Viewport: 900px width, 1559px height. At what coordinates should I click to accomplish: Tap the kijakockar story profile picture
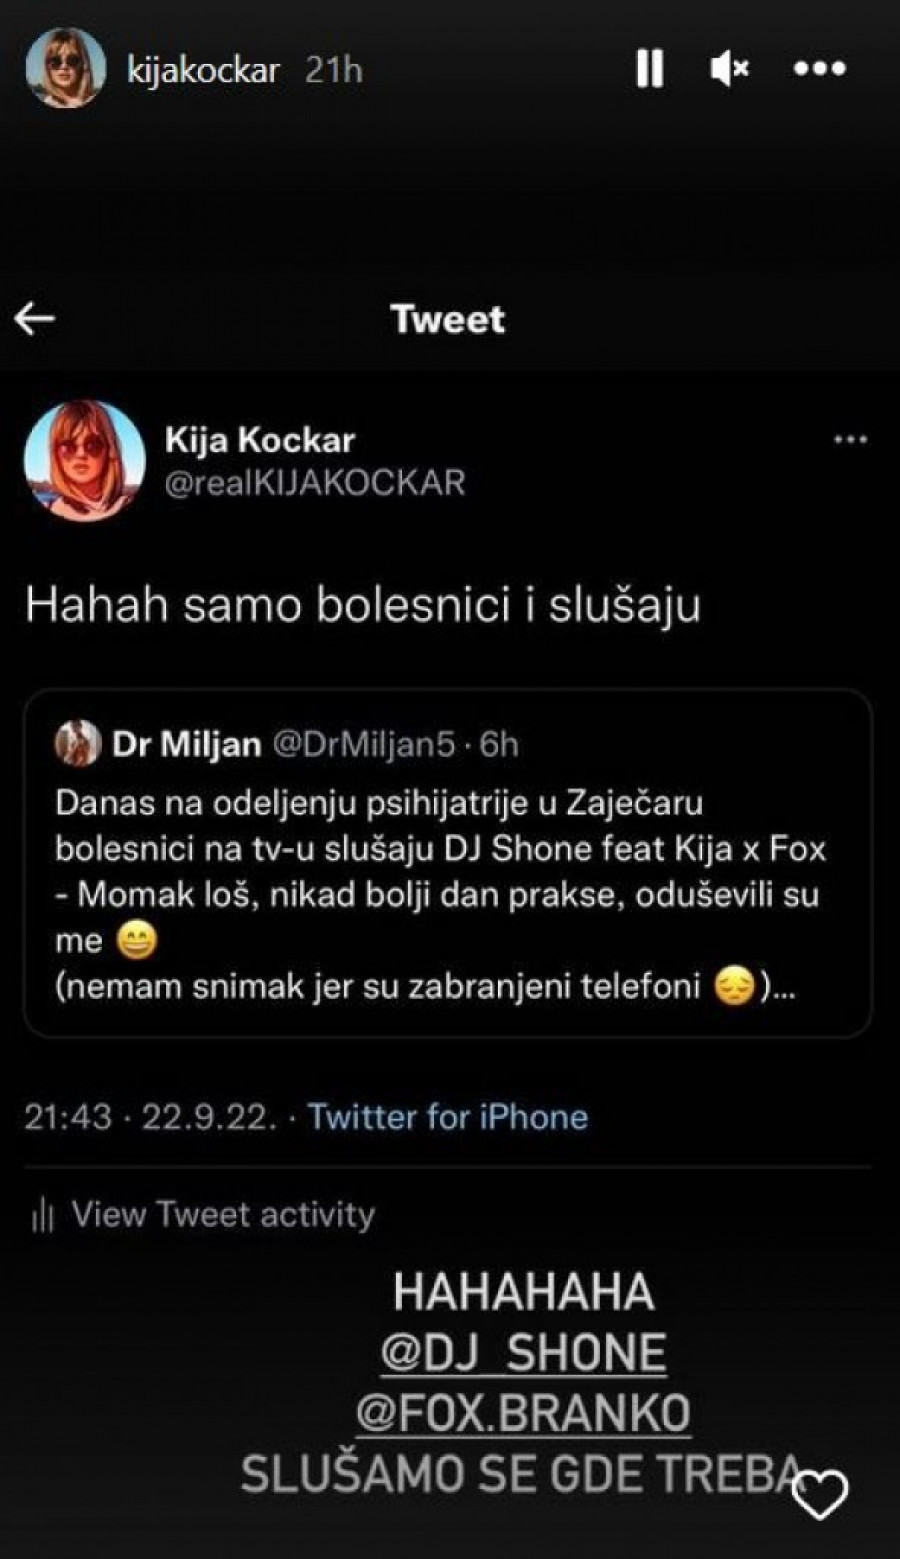66,68
